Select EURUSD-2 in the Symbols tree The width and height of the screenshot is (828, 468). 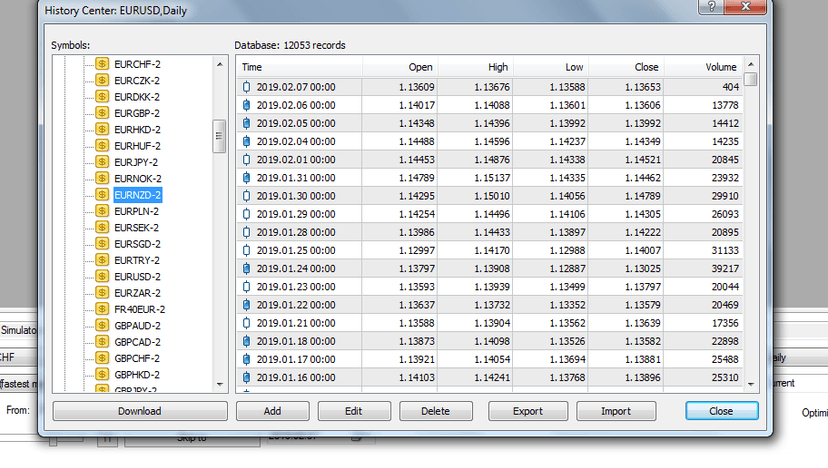(137, 277)
